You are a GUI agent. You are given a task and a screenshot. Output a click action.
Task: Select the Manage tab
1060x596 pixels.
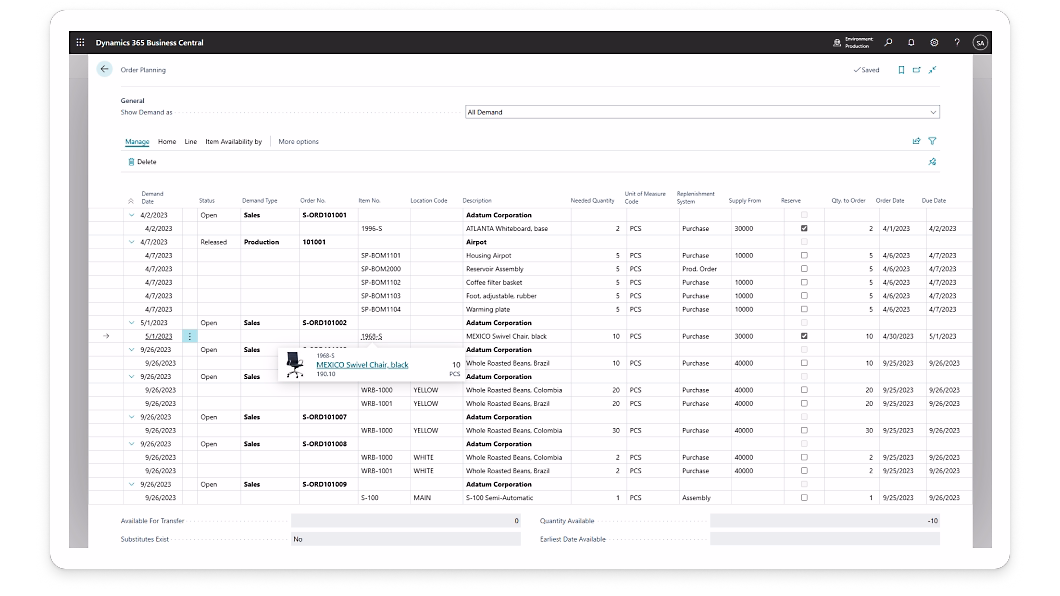(x=137, y=142)
